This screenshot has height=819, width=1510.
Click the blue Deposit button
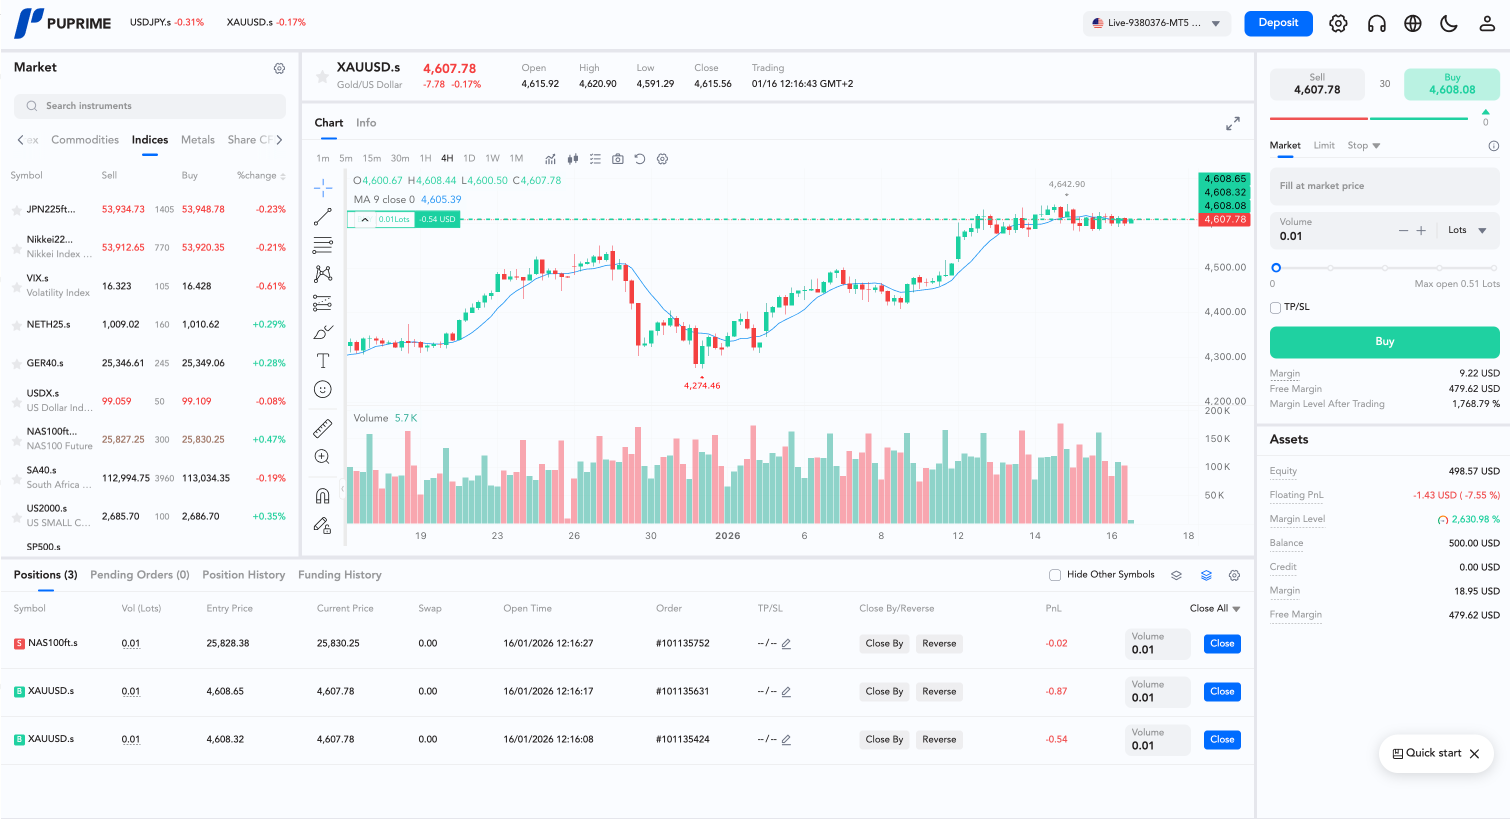(1278, 23)
